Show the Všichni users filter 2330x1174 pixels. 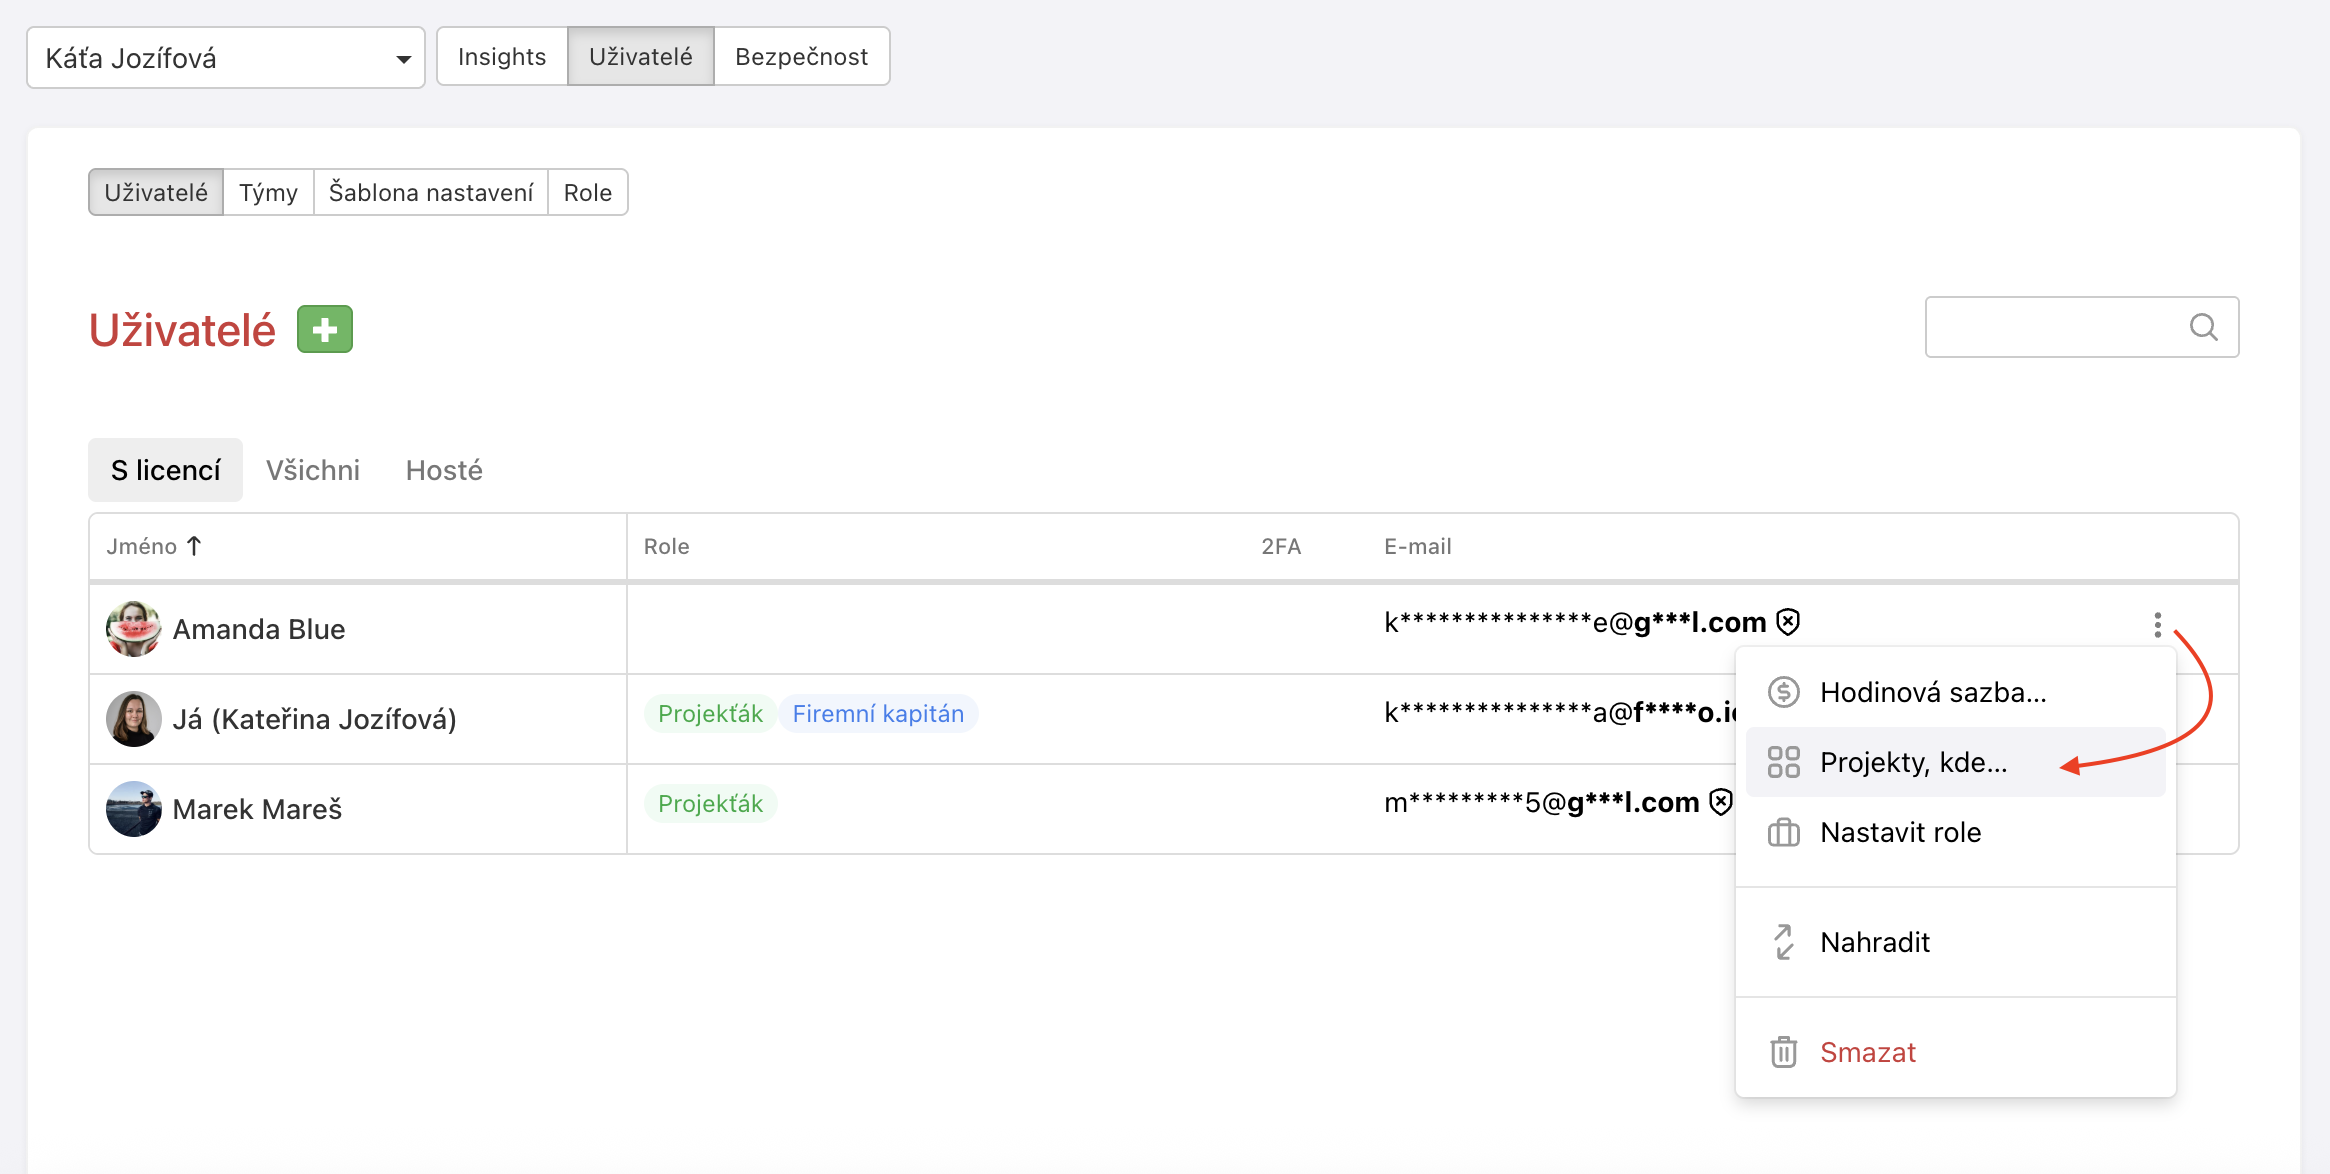(312, 470)
